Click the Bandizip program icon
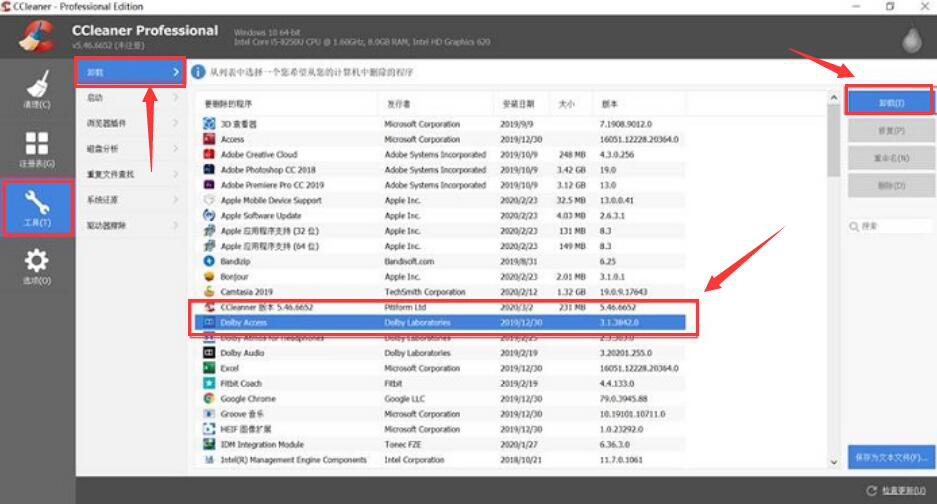The image size is (937, 504). point(209,261)
